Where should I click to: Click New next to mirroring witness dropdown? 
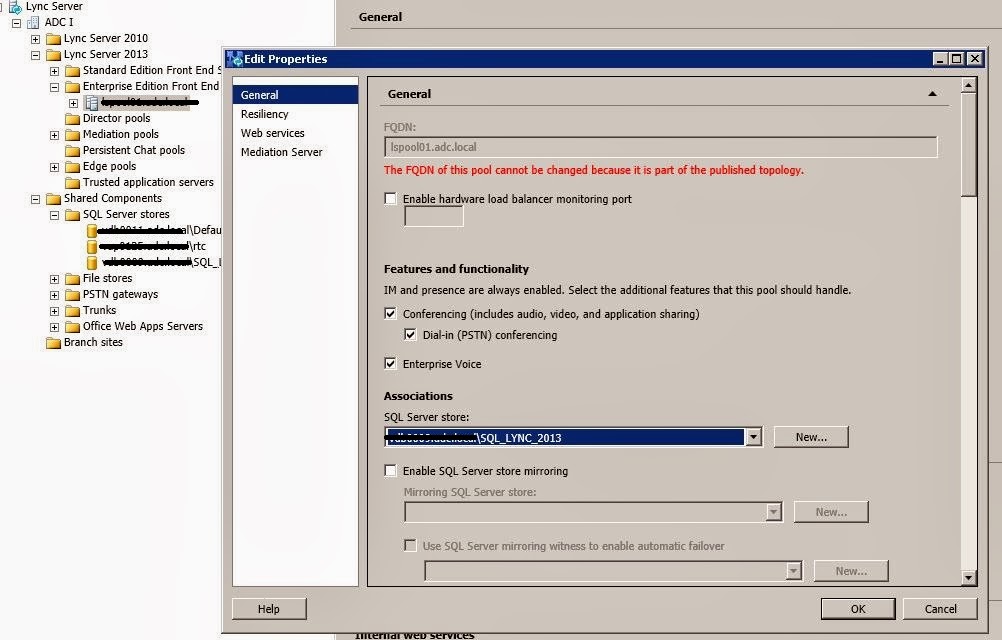pyautogui.click(x=851, y=571)
